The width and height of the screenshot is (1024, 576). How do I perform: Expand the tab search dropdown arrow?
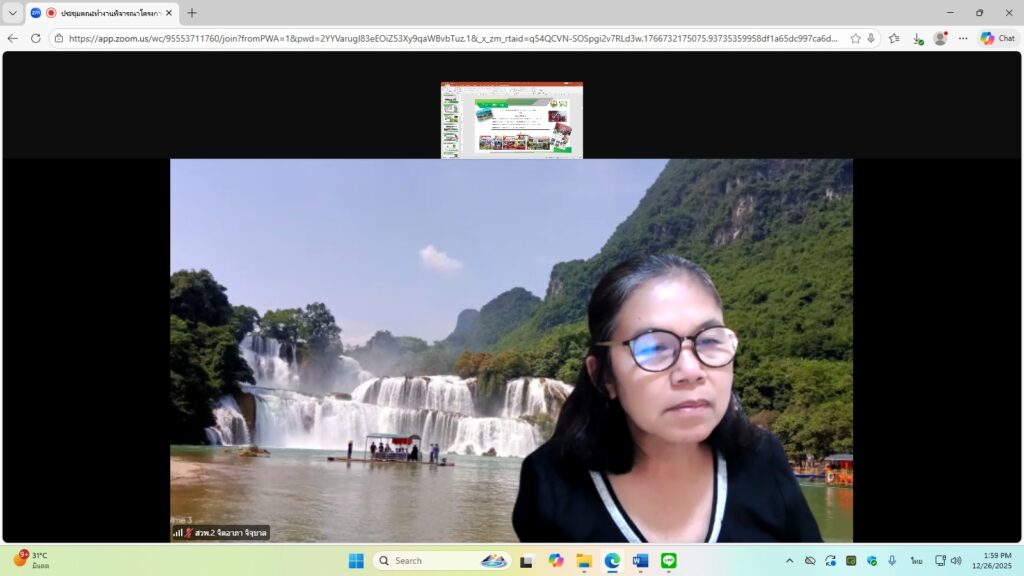[x=13, y=13]
